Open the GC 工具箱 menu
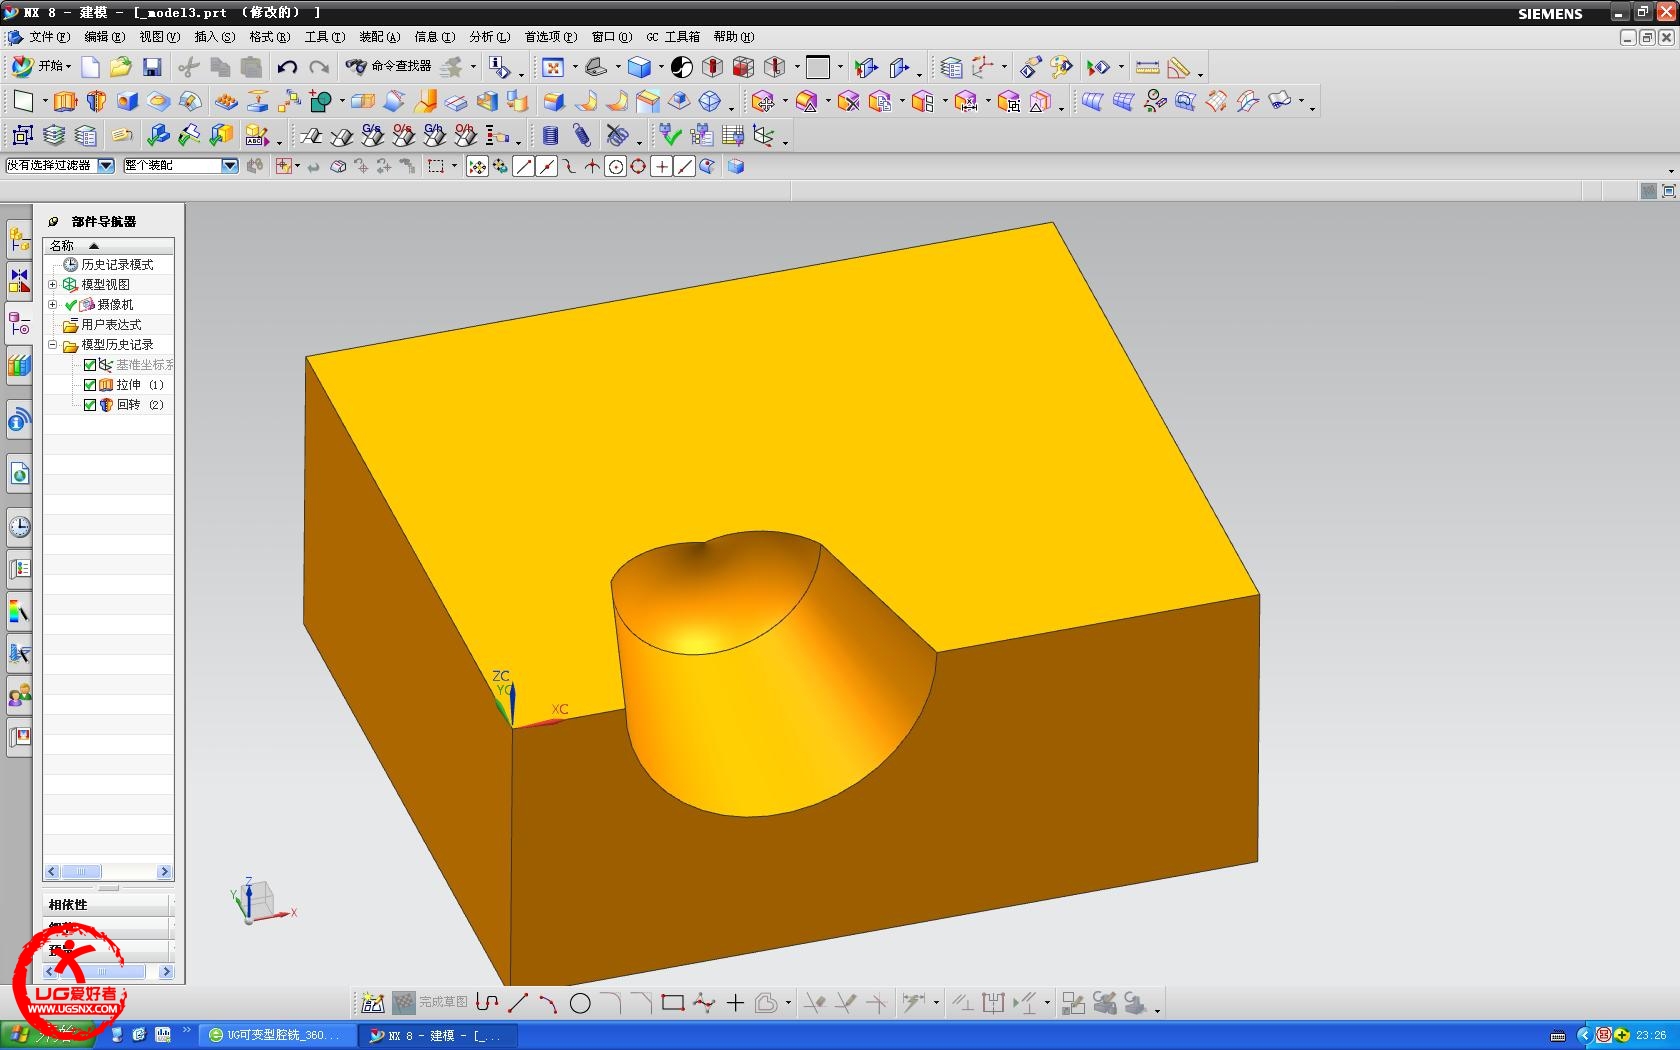1680x1050 pixels. [x=673, y=37]
